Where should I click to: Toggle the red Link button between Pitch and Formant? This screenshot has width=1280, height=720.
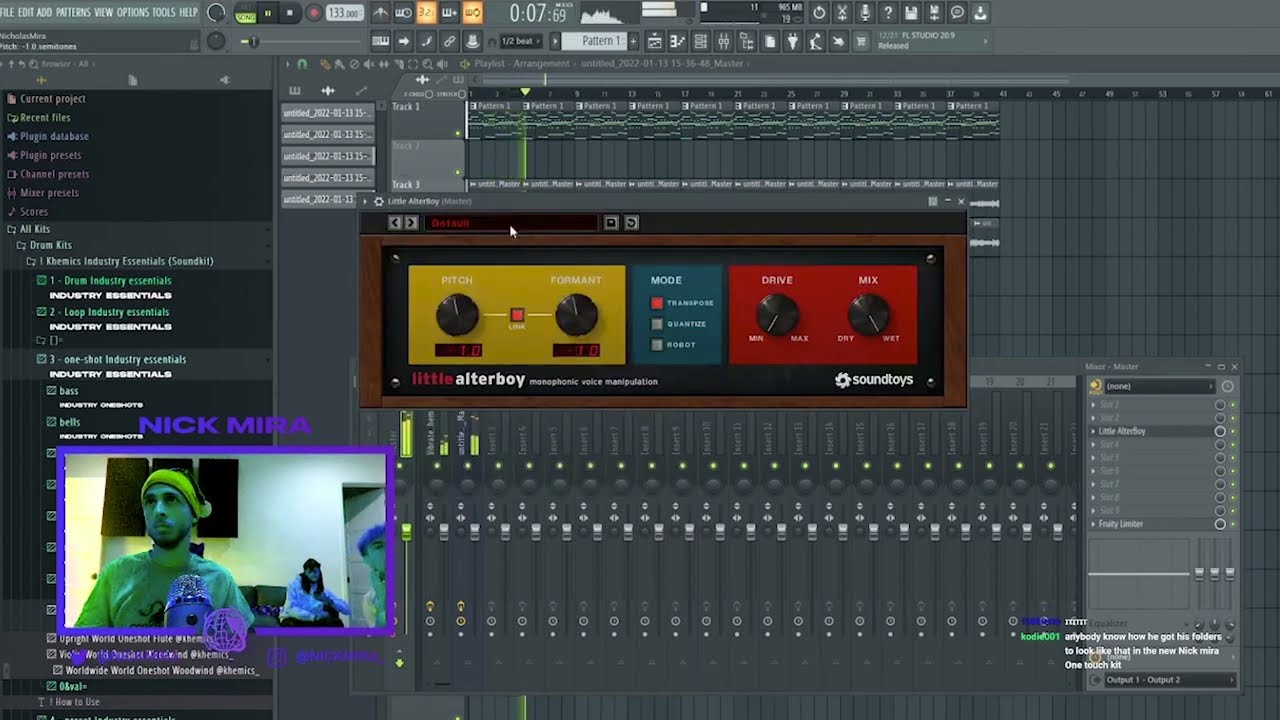pyautogui.click(x=517, y=315)
